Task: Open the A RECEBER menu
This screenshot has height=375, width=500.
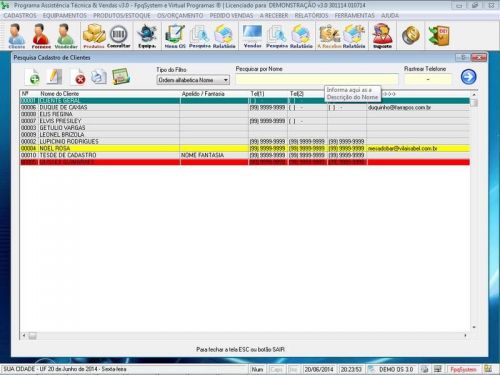Action: coord(274,16)
